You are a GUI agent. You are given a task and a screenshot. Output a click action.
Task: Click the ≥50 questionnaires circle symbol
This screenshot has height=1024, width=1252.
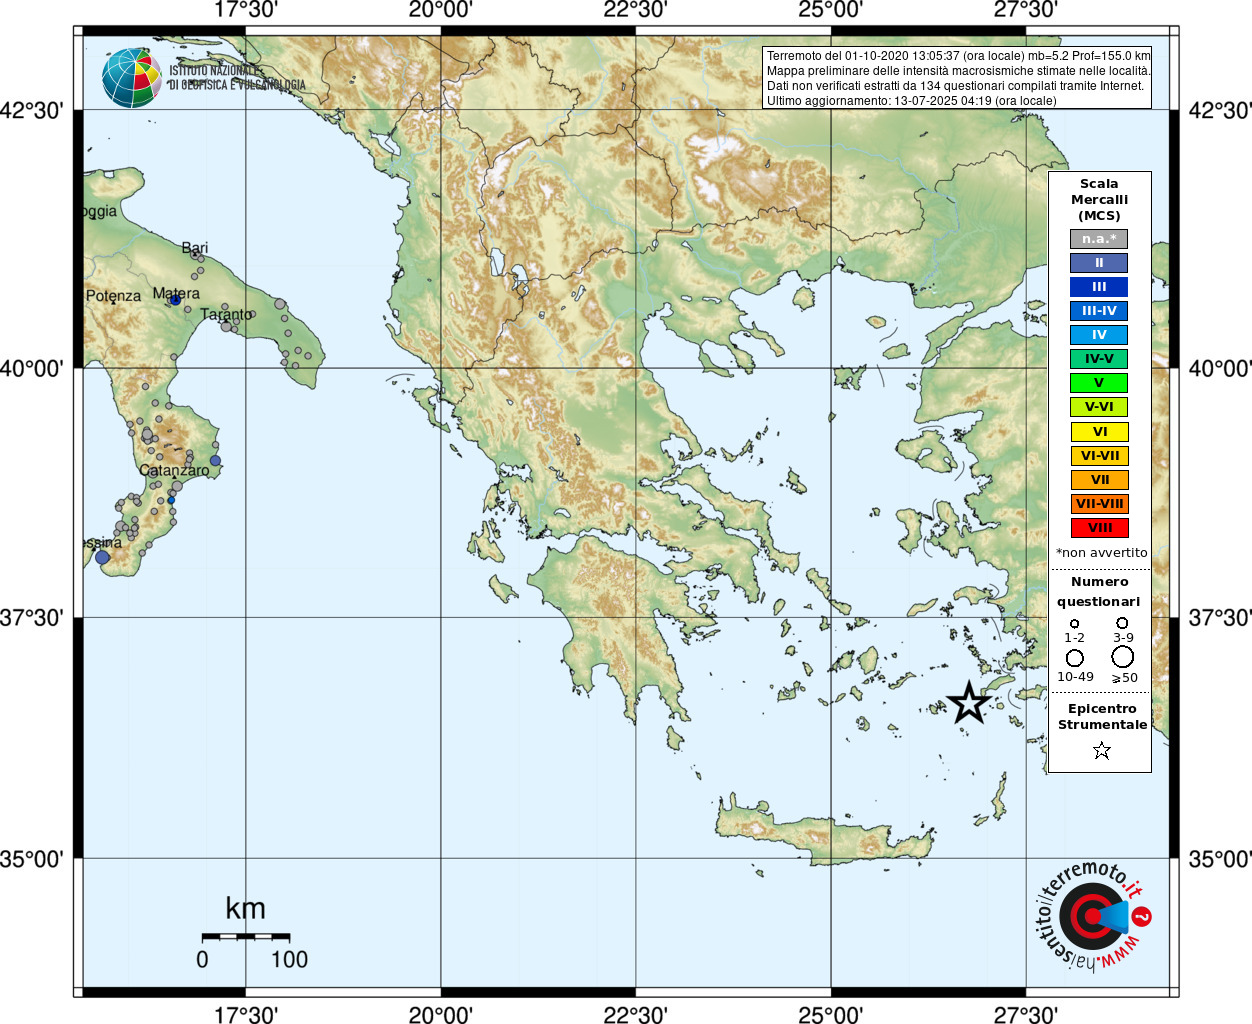pyautogui.click(x=1123, y=656)
